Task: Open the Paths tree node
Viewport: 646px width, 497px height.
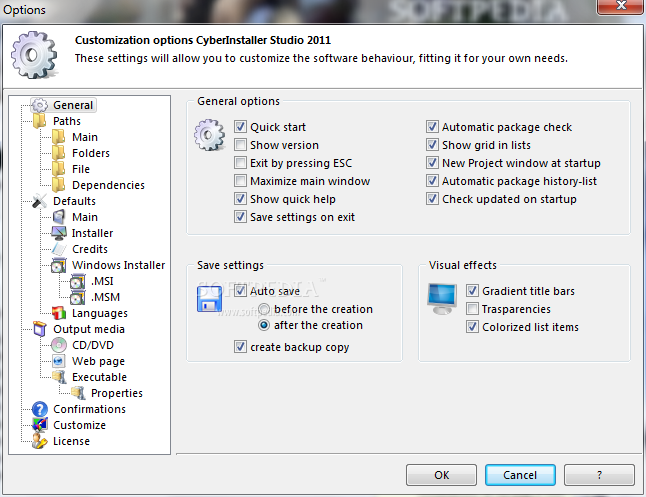Action: (67, 121)
